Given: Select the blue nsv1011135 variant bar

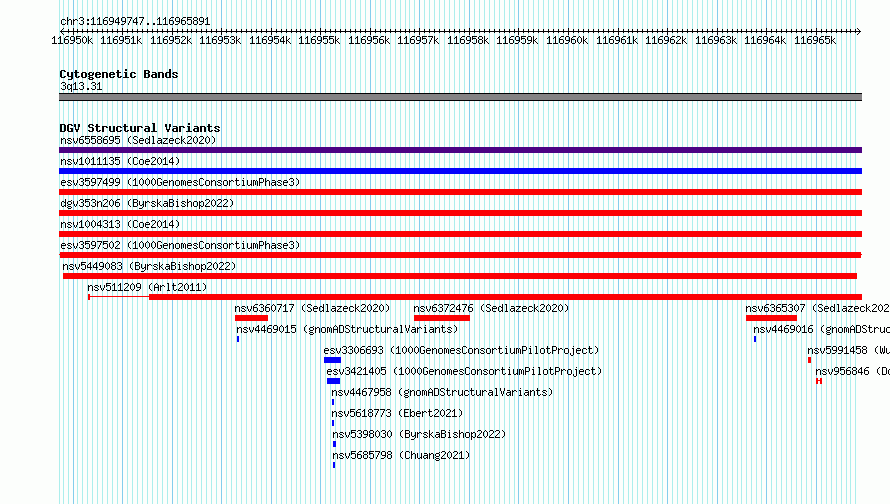Looking at the screenshot, I should click(x=460, y=171).
